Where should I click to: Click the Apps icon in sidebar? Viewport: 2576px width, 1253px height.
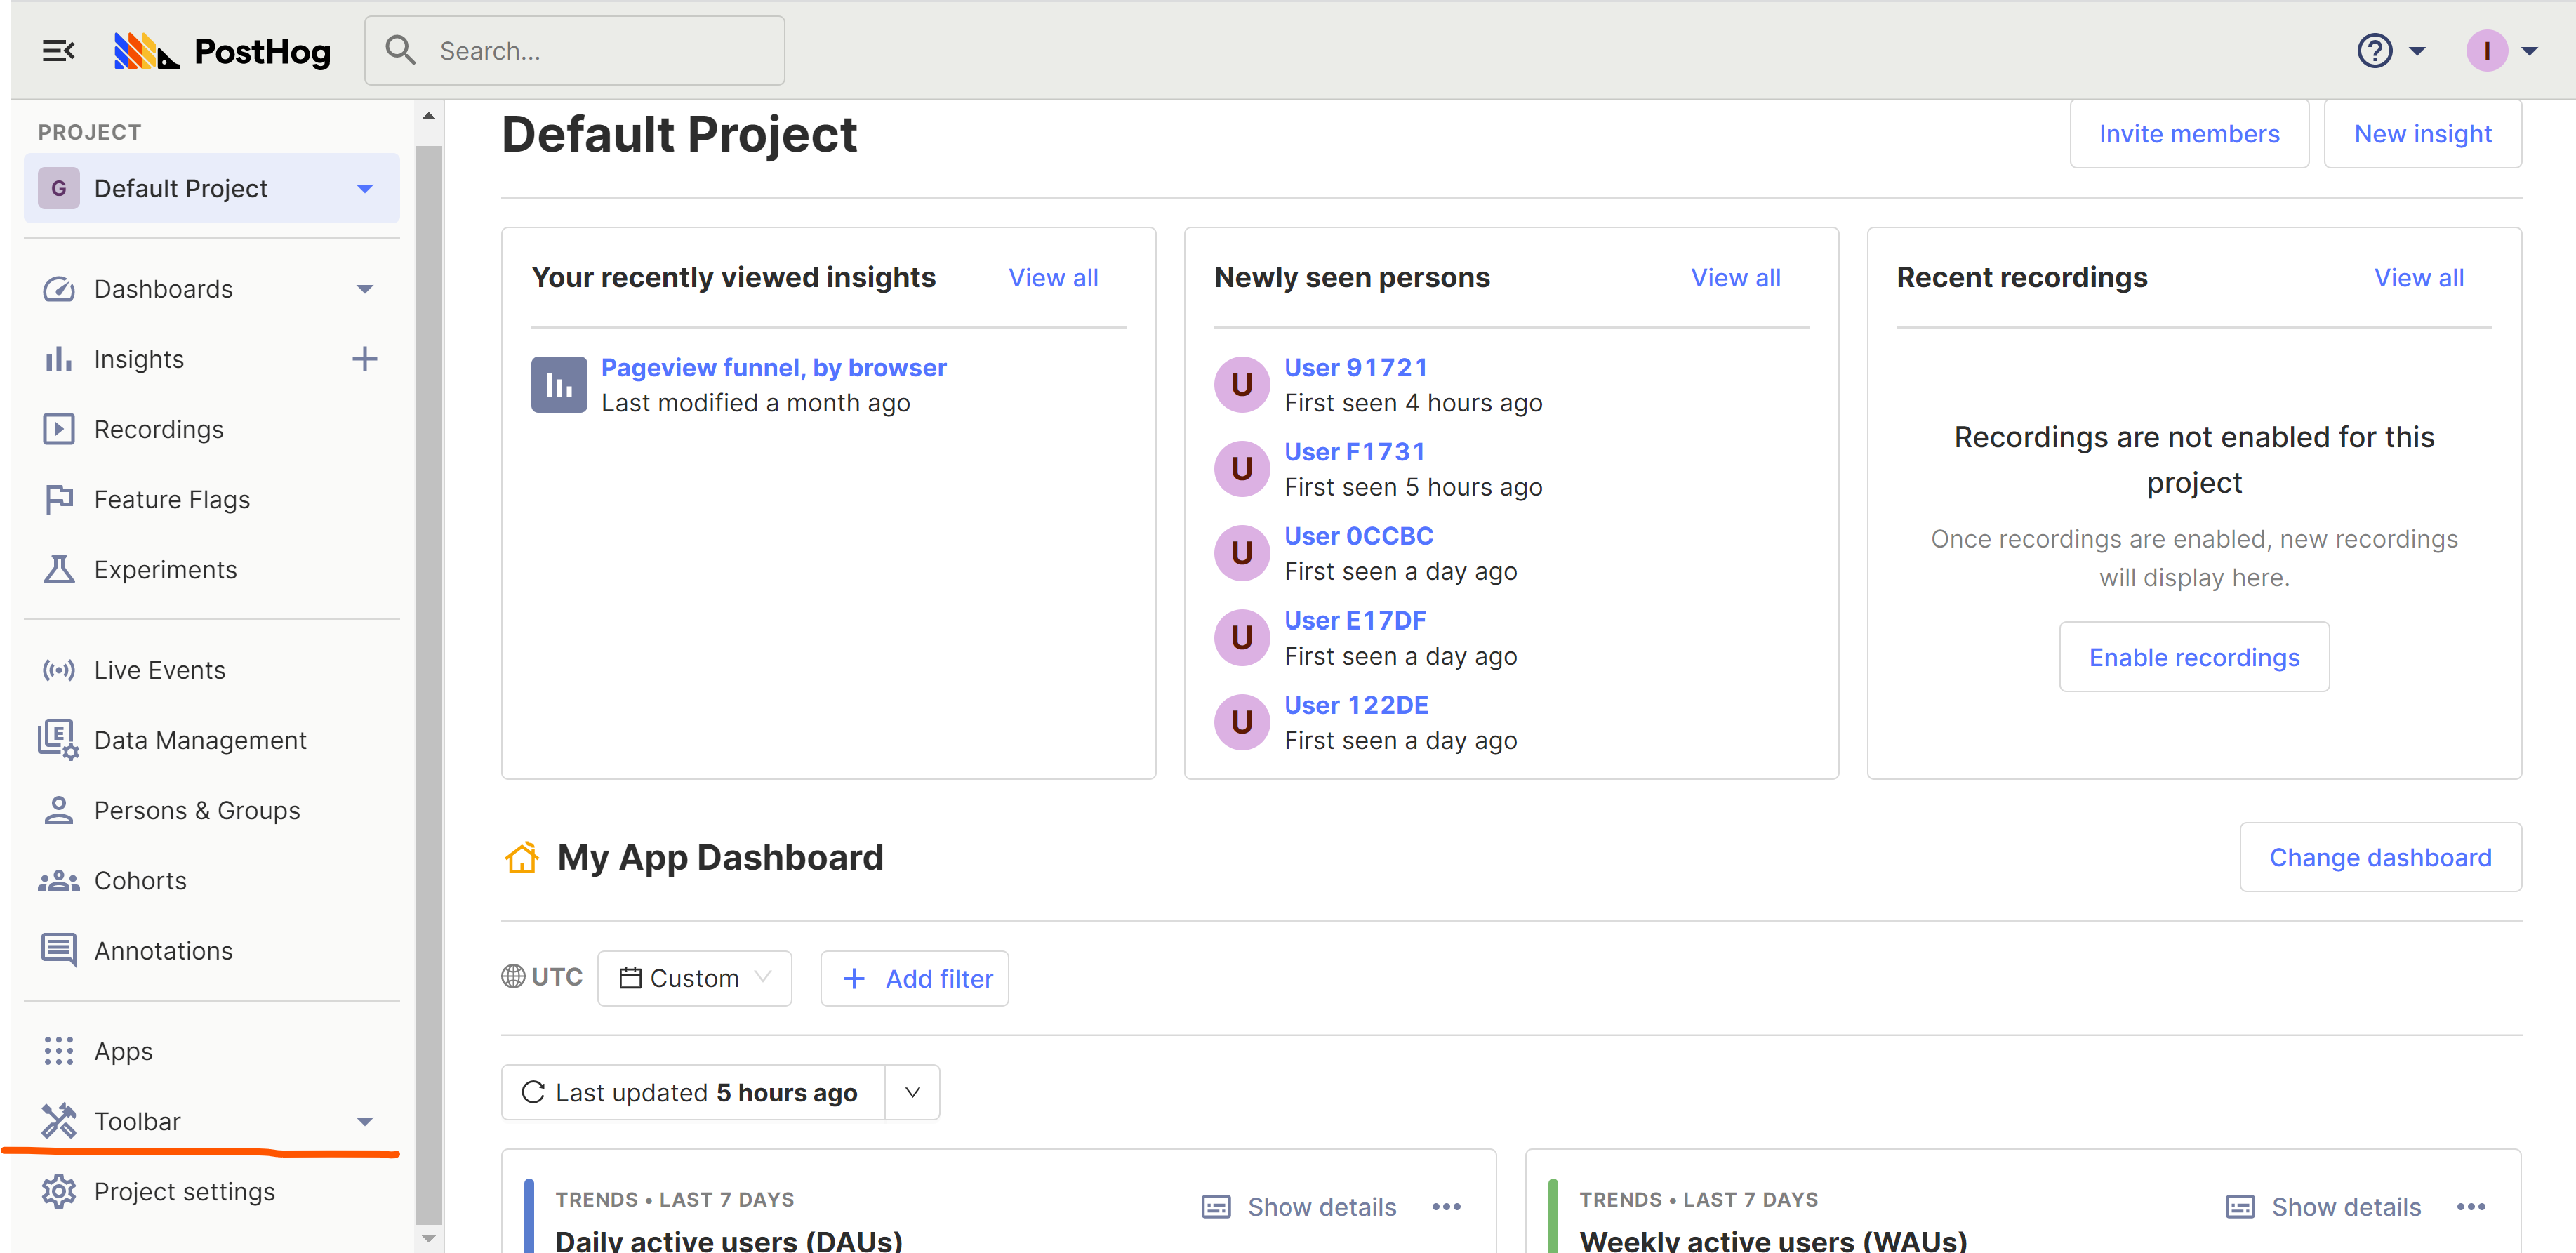(x=59, y=1051)
